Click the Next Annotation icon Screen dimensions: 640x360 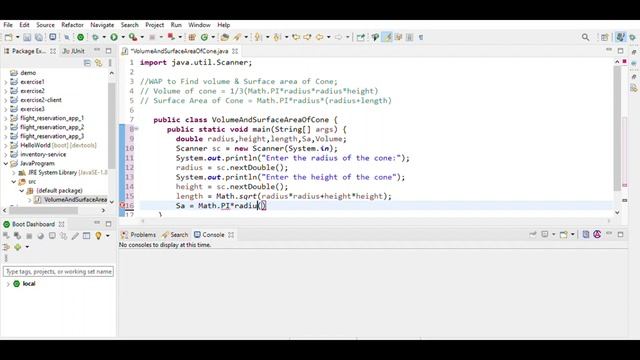click(258, 37)
